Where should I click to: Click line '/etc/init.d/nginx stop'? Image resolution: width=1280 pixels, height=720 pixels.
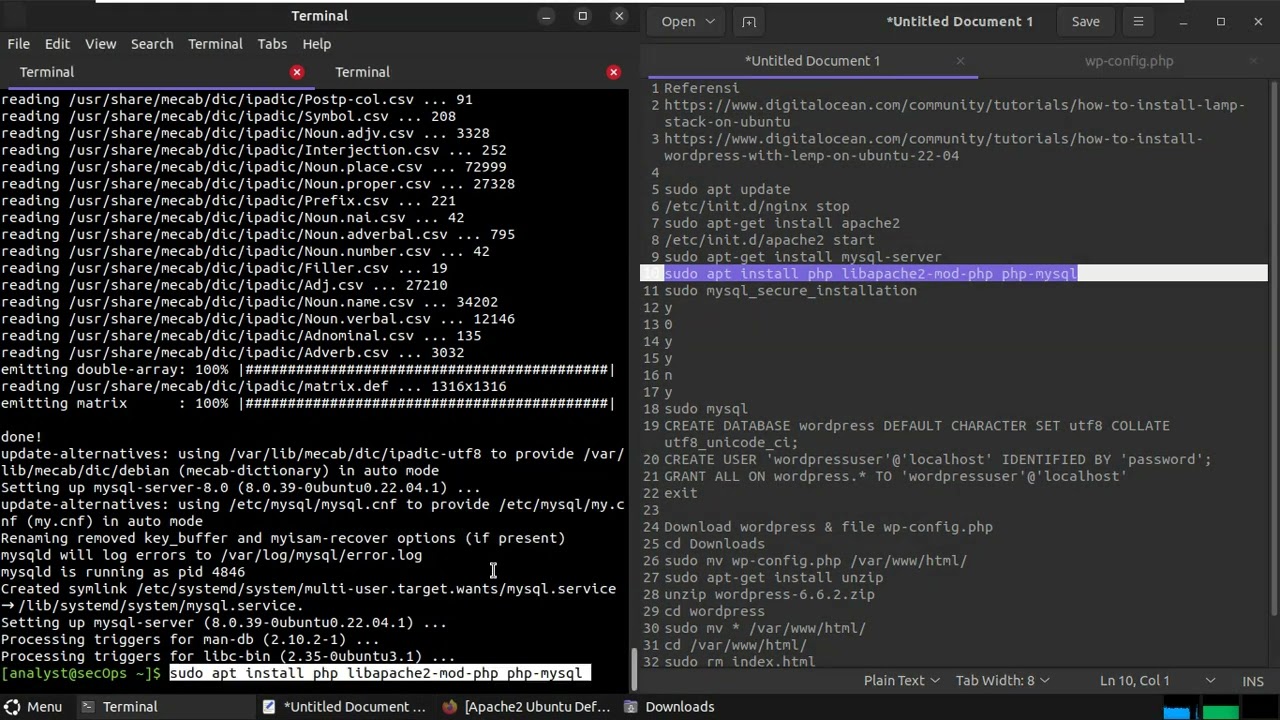[756, 206]
